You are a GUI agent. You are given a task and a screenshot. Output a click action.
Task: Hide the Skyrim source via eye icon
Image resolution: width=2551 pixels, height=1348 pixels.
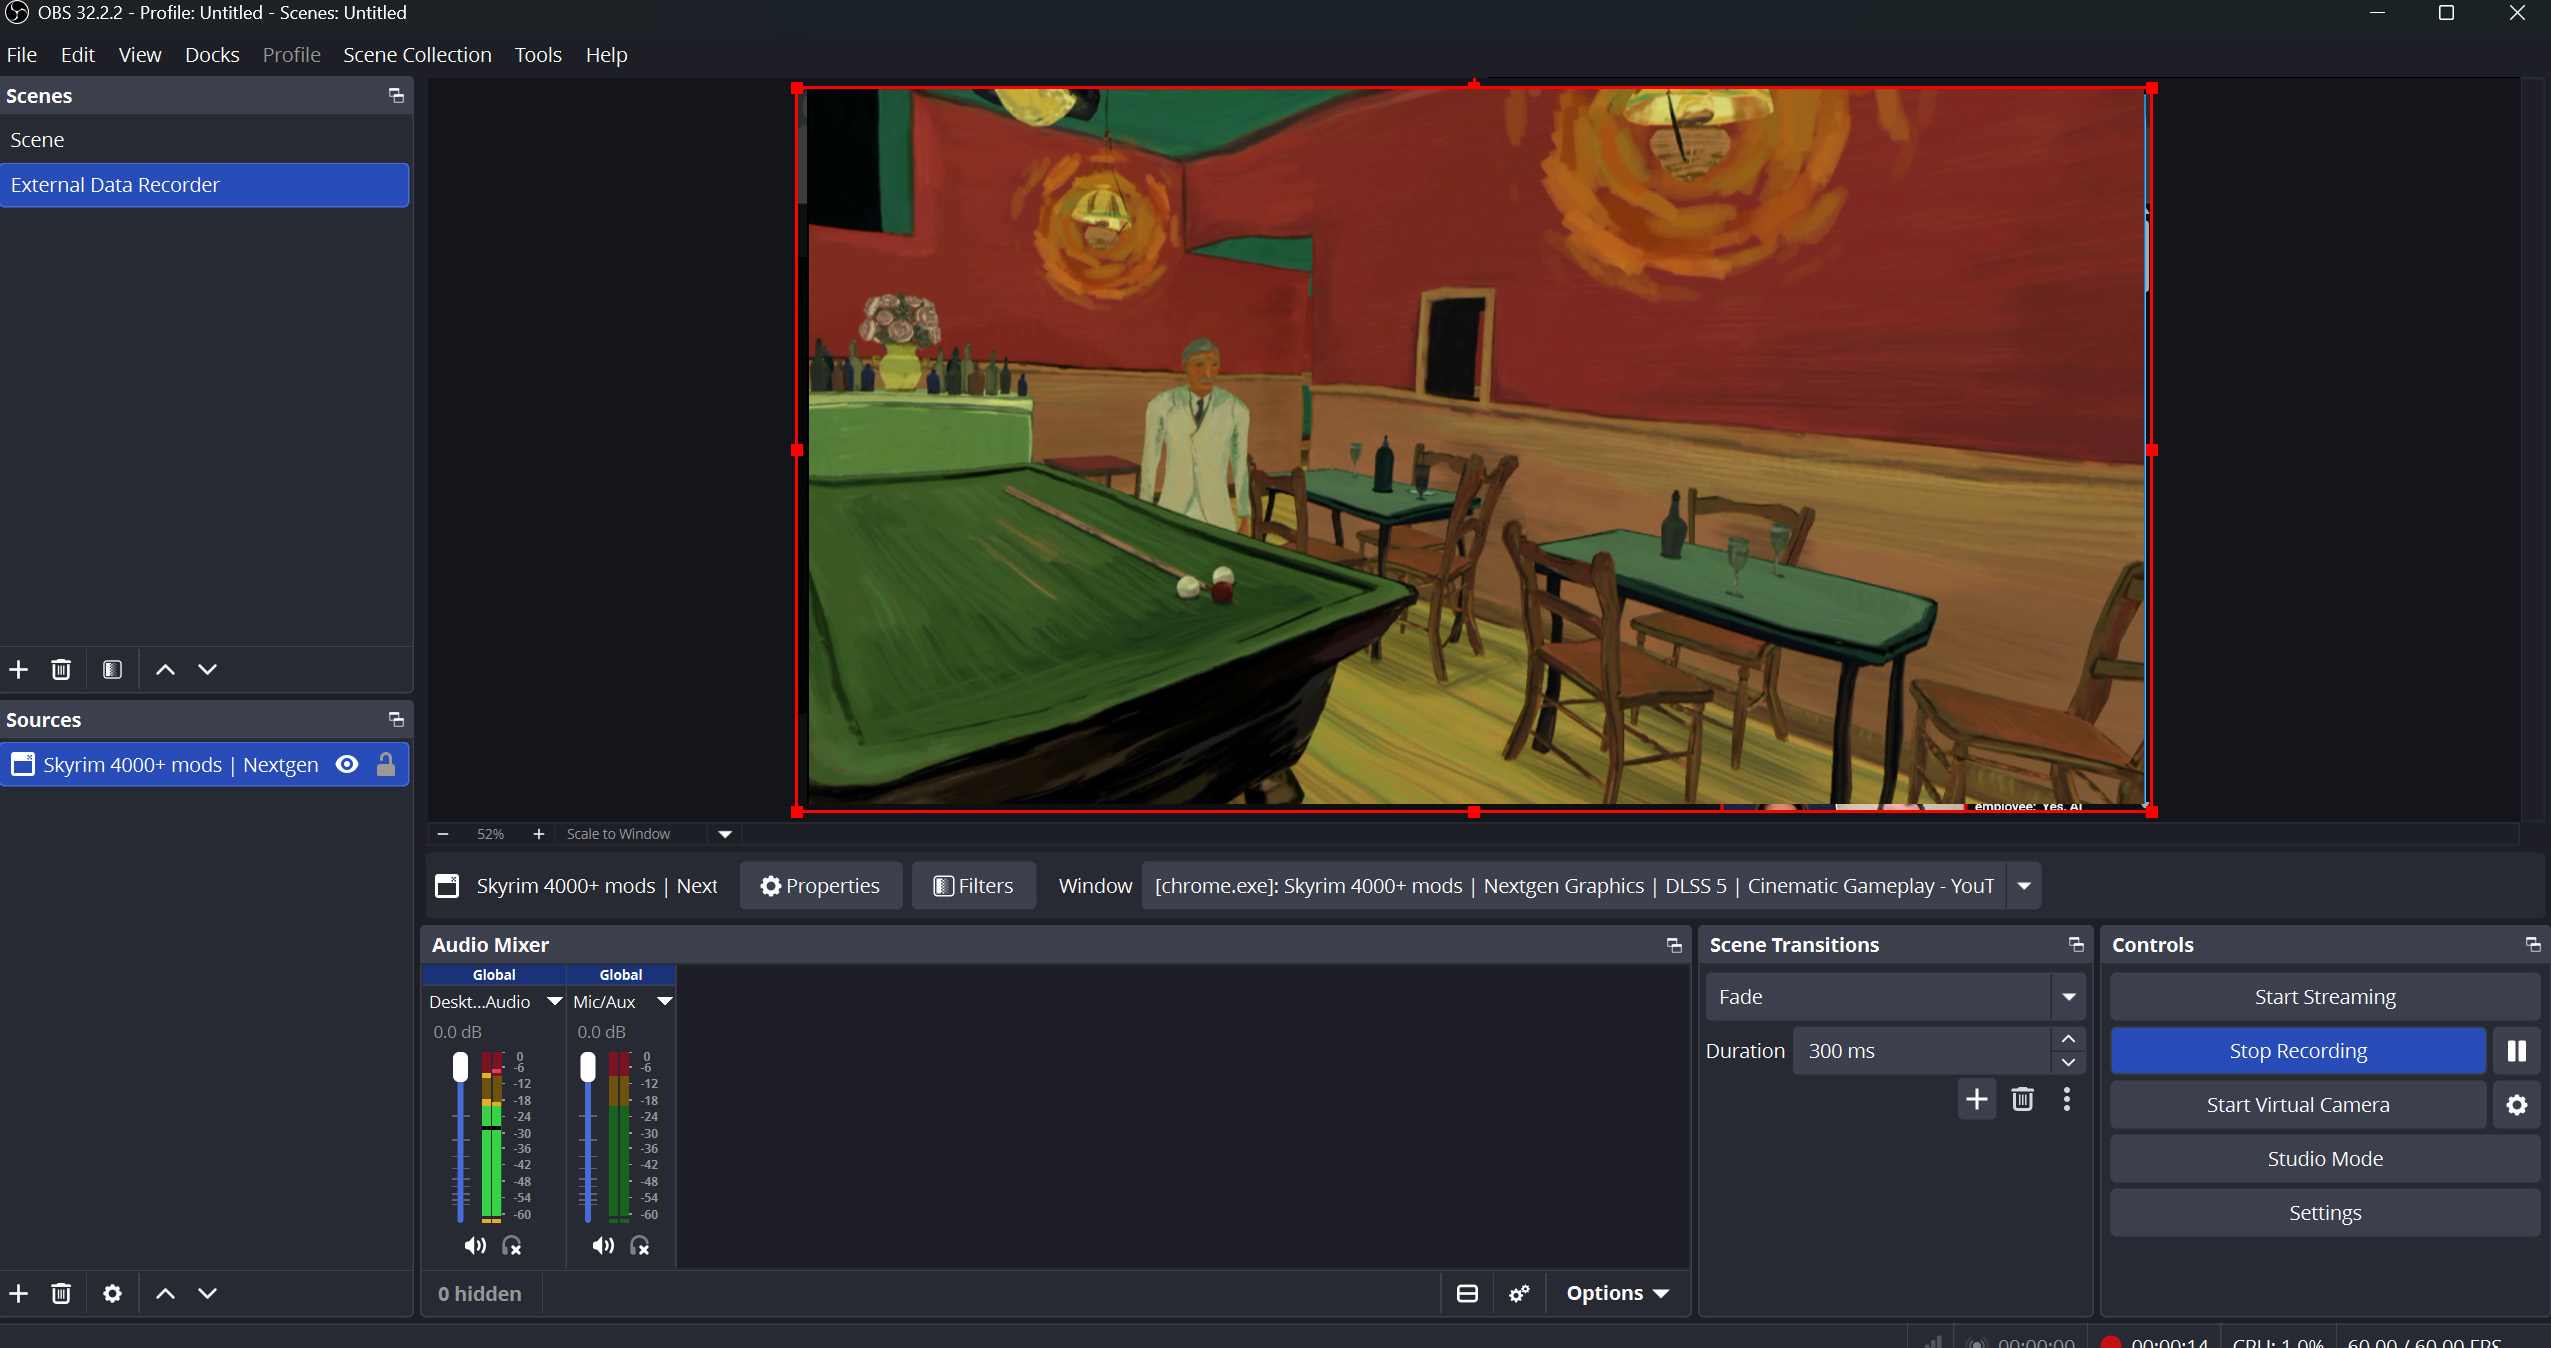(x=347, y=765)
